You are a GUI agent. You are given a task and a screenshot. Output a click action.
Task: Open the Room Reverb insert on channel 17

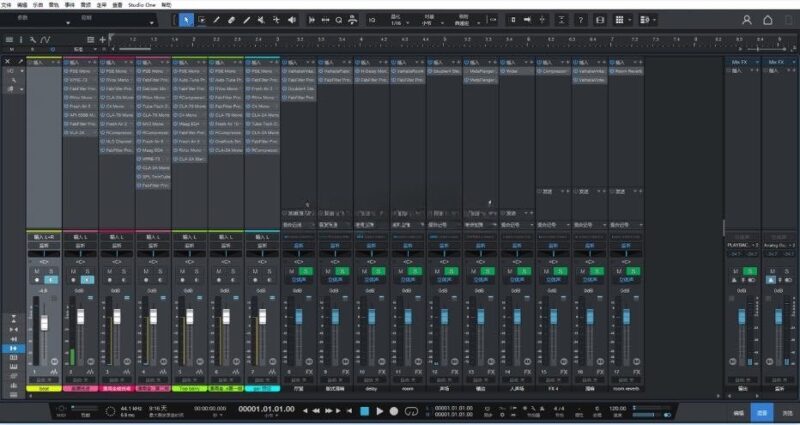627,71
